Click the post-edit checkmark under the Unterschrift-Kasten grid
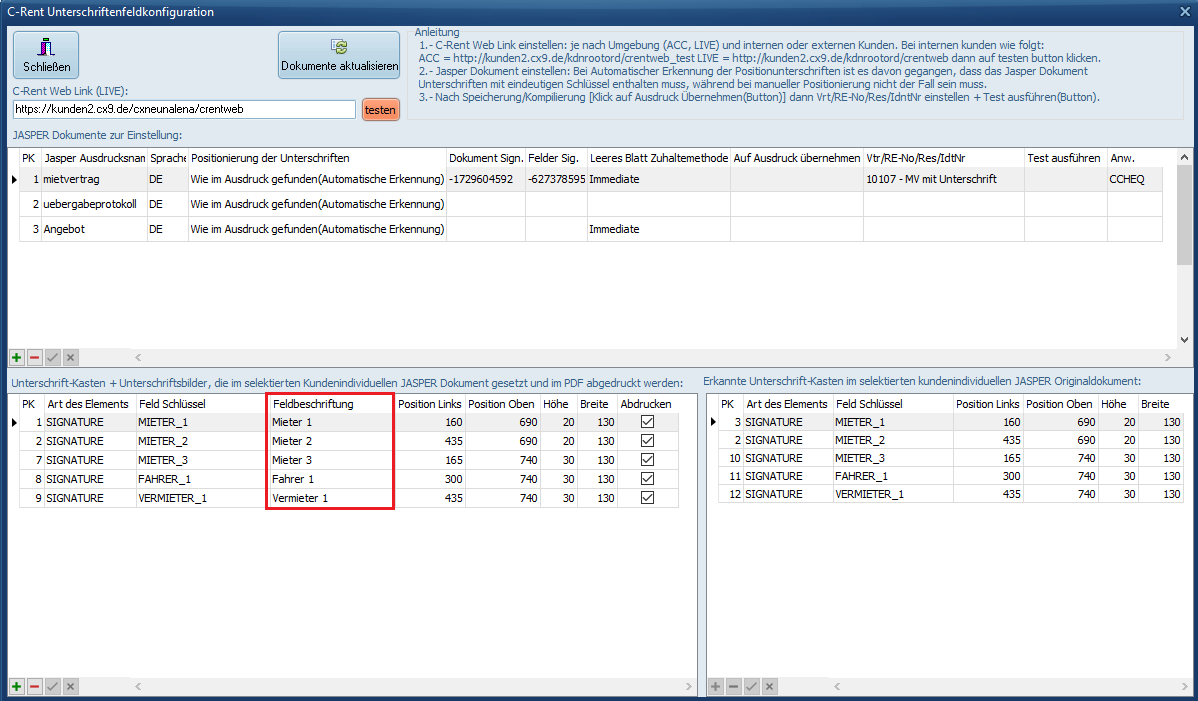Image resolution: width=1198 pixels, height=701 pixels. pos(52,686)
